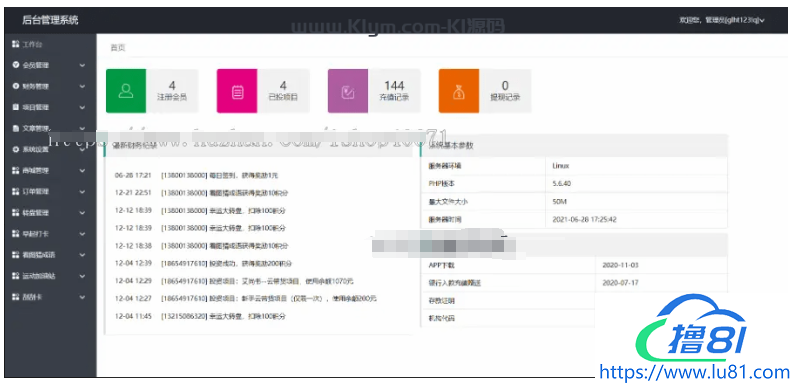Click the 06-28 17:21 每日签到 record

197,175
